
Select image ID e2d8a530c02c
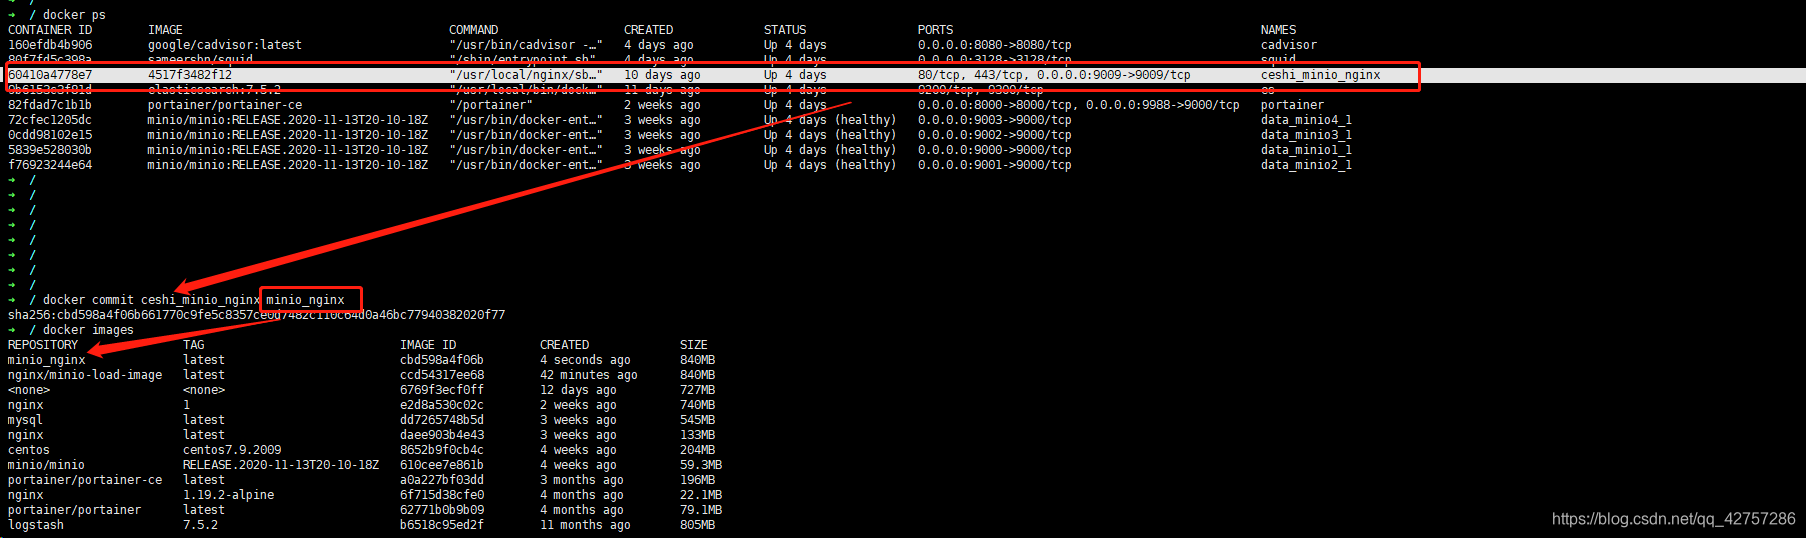[442, 405]
